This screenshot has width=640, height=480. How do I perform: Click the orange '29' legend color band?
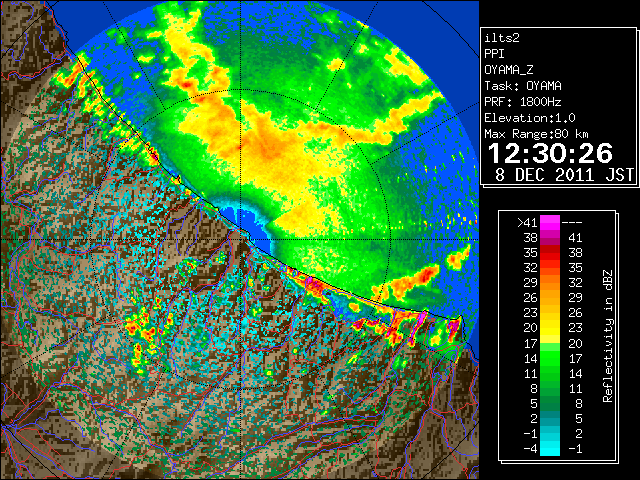coord(550,283)
